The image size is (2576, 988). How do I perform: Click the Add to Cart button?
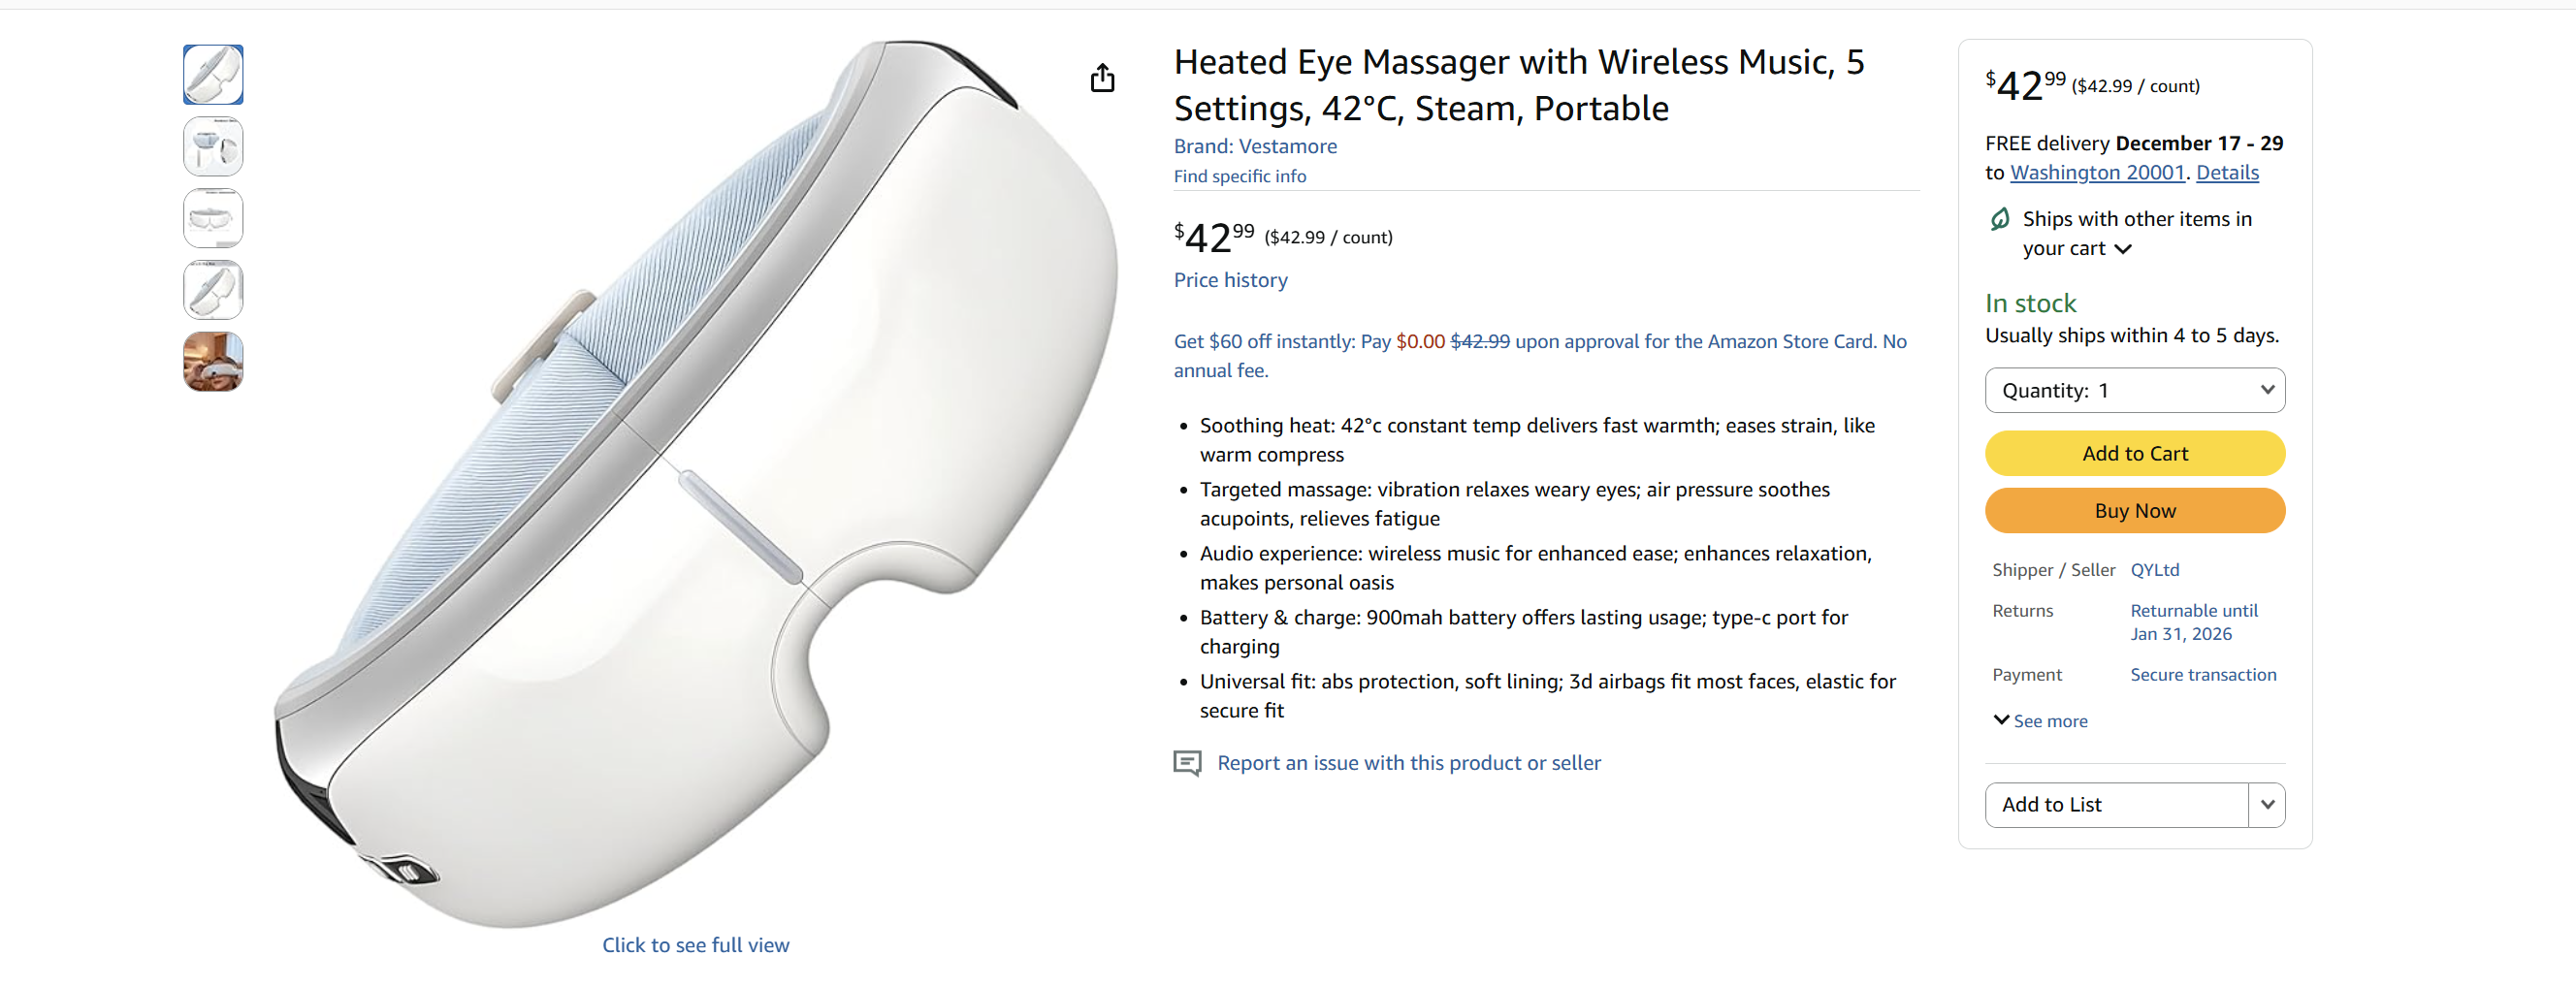point(2134,453)
